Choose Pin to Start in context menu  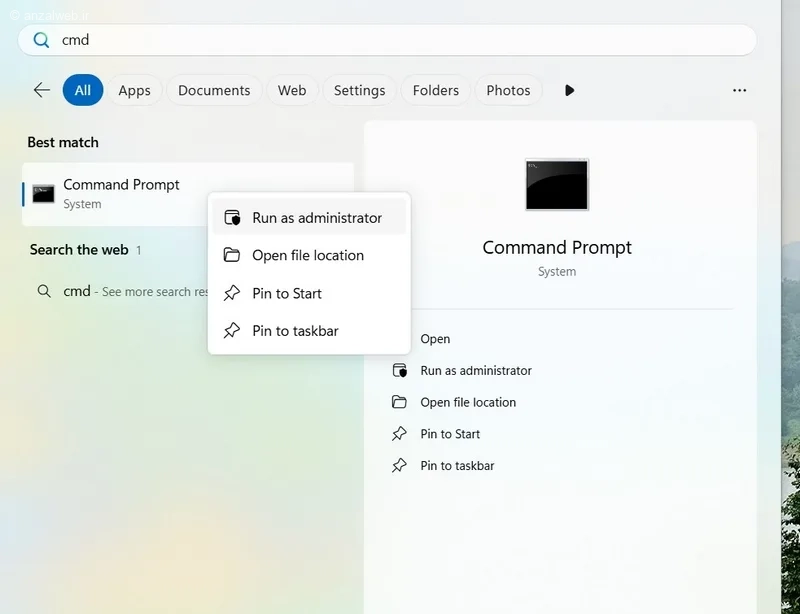coord(309,293)
